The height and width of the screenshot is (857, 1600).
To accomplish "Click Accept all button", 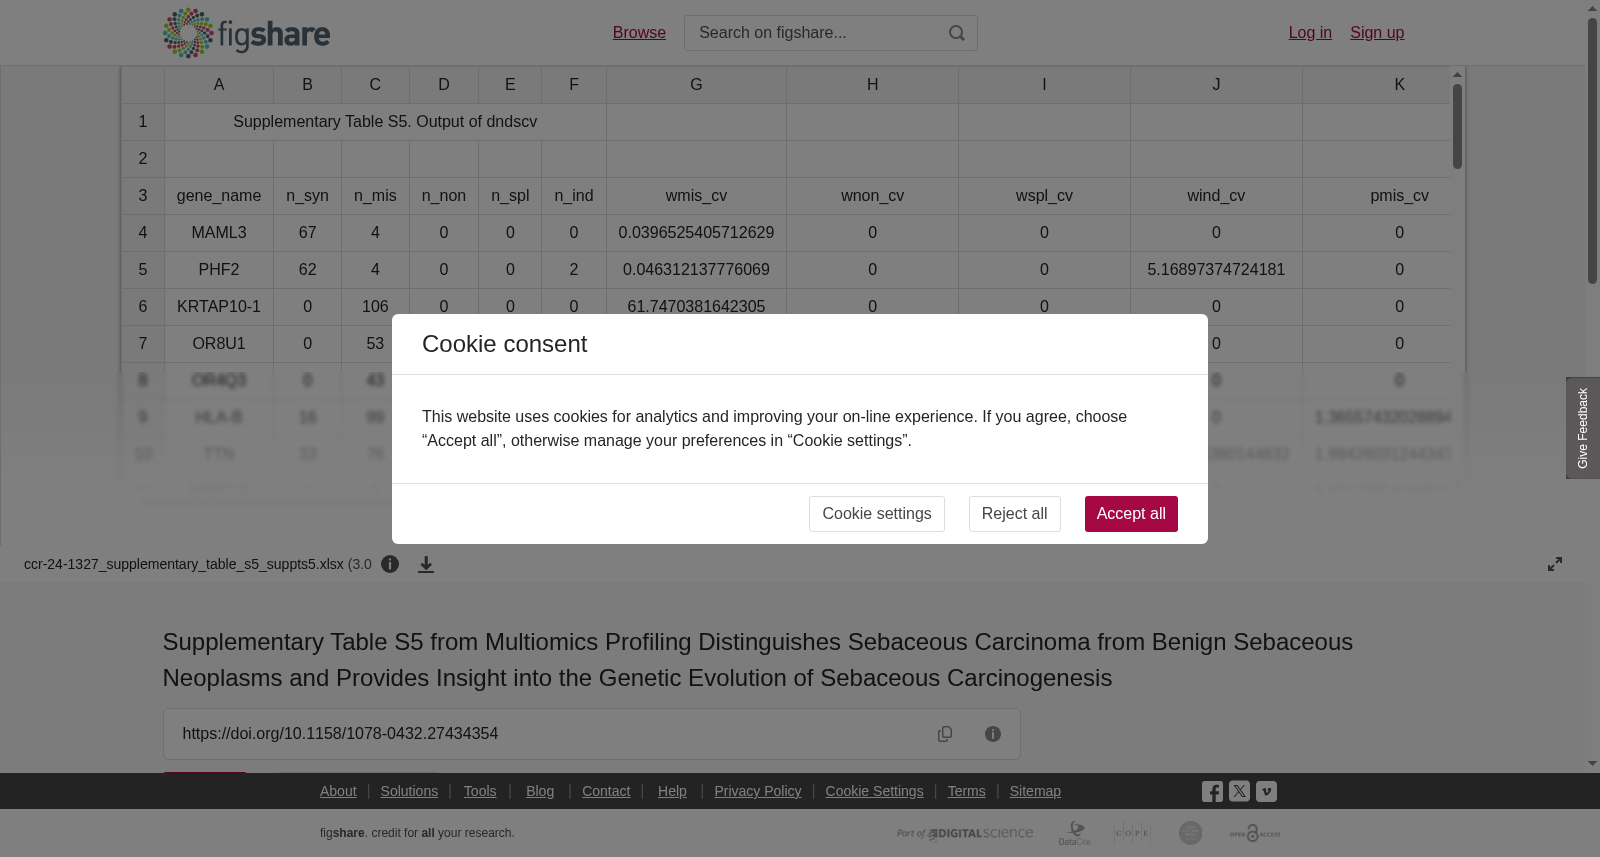I will (1131, 514).
